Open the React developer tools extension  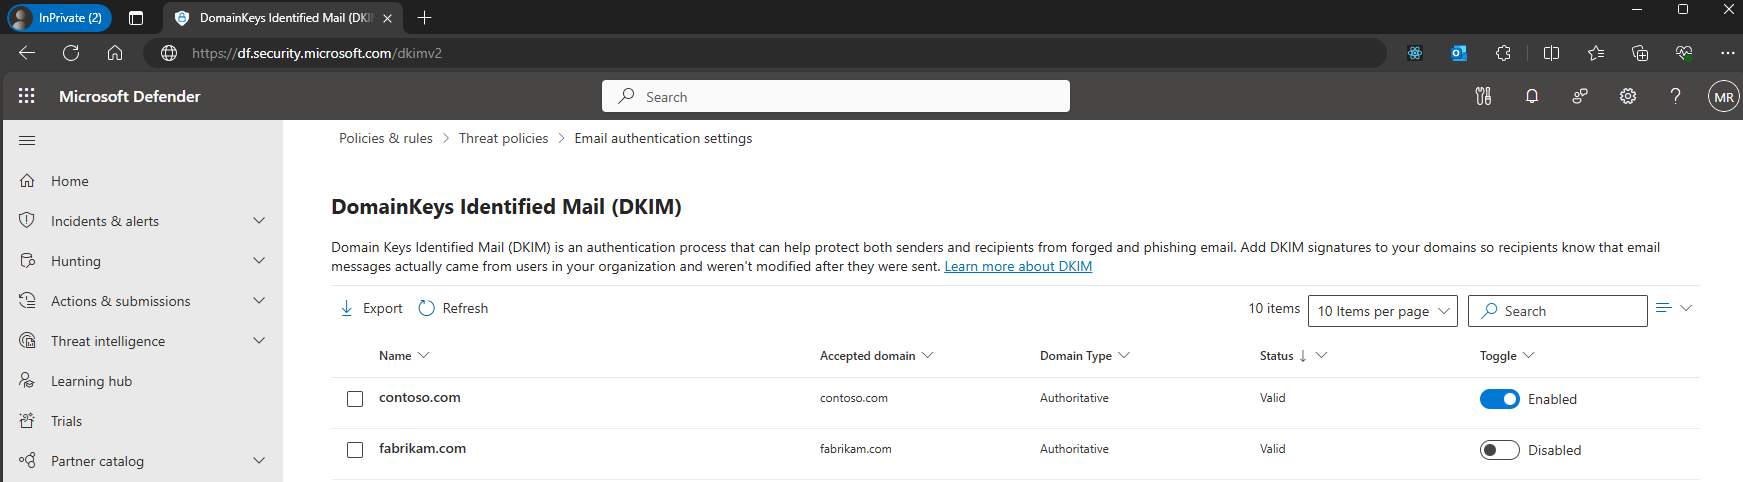point(1415,53)
